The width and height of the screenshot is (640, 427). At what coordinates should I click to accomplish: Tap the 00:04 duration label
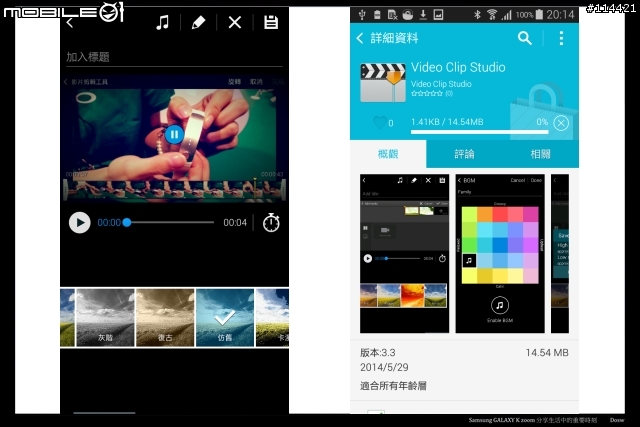(235, 223)
